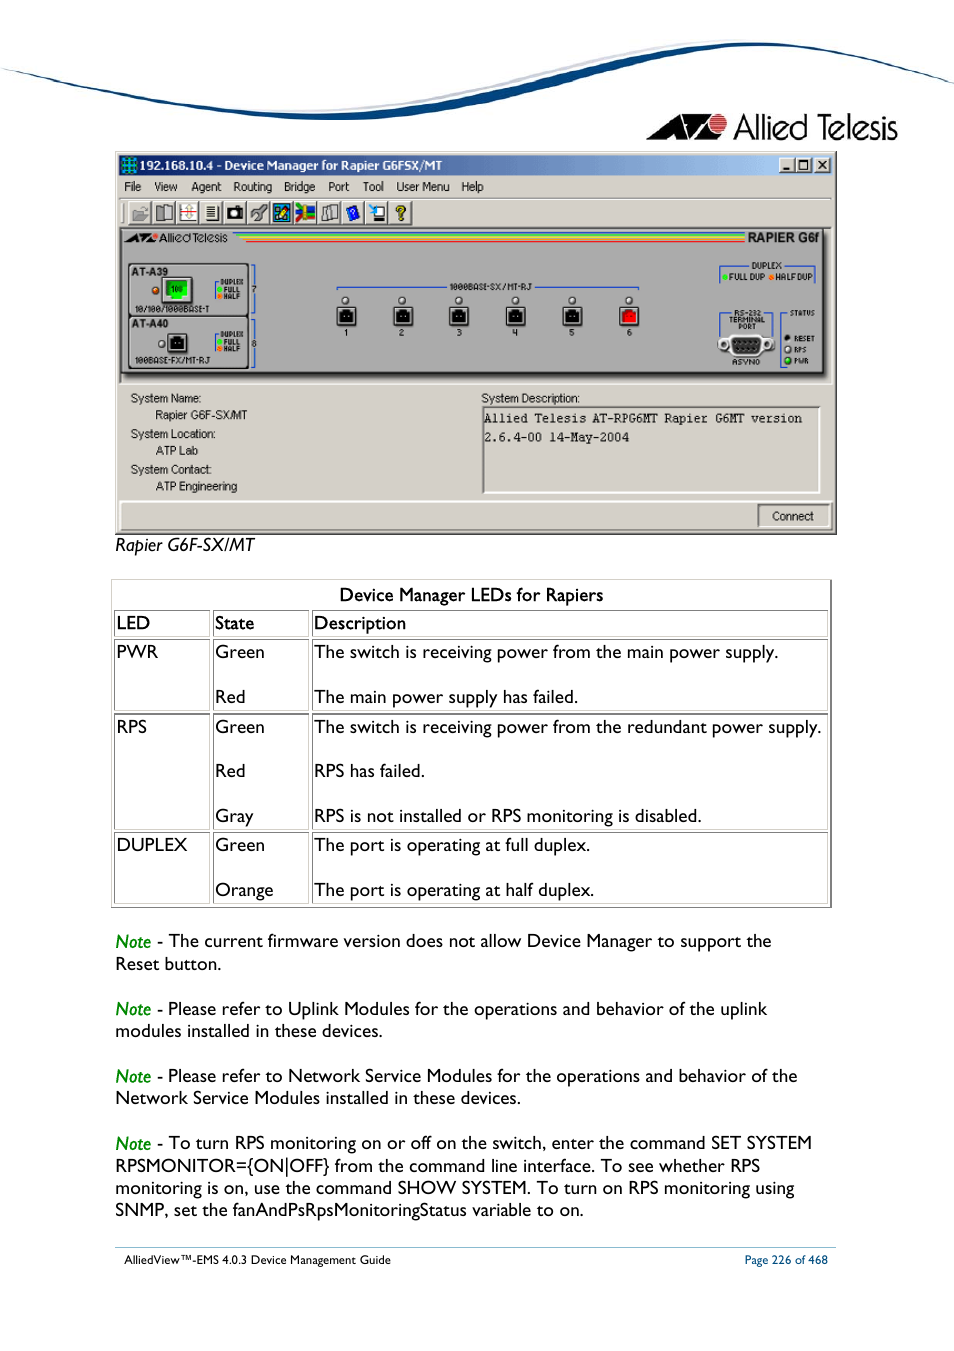954x1351 pixels.
Task: Click the link LED above port 6
Action: coord(629,300)
